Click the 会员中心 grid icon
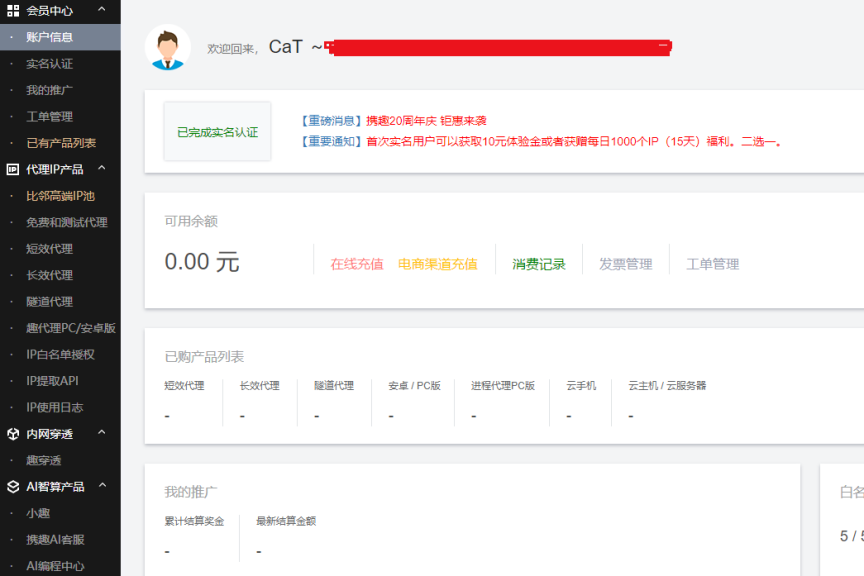Viewport: 864px width, 576px height. (x=14, y=11)
